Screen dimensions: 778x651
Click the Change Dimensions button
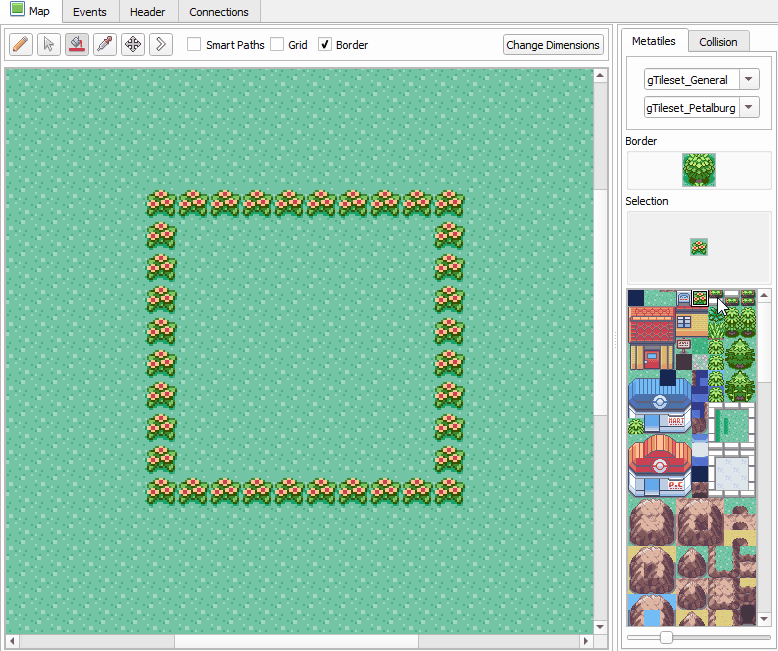(x=553, y=45)
